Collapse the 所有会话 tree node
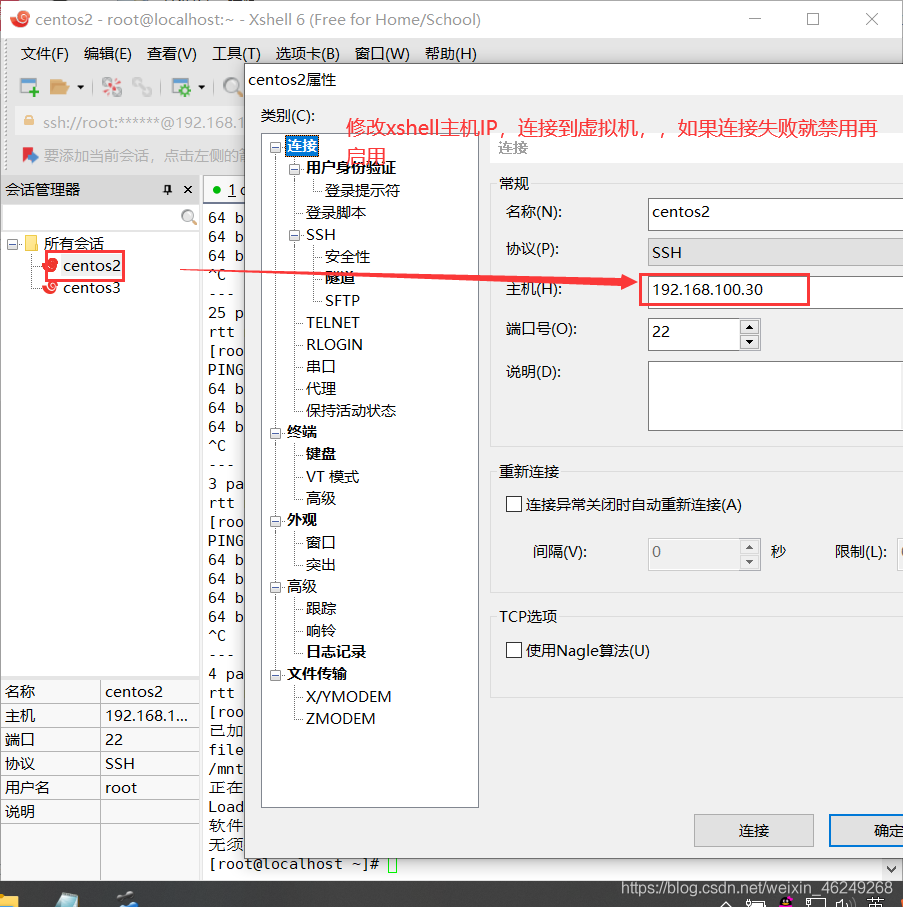The image size is (903, 907). pyautogui.click(x=12, y=244)
